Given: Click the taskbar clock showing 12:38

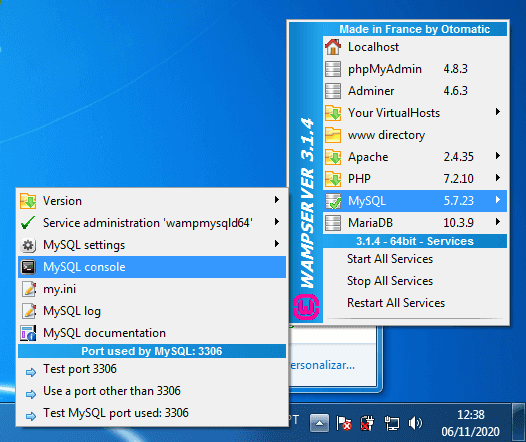Looking at the screenshot, I should coord(471,415).
